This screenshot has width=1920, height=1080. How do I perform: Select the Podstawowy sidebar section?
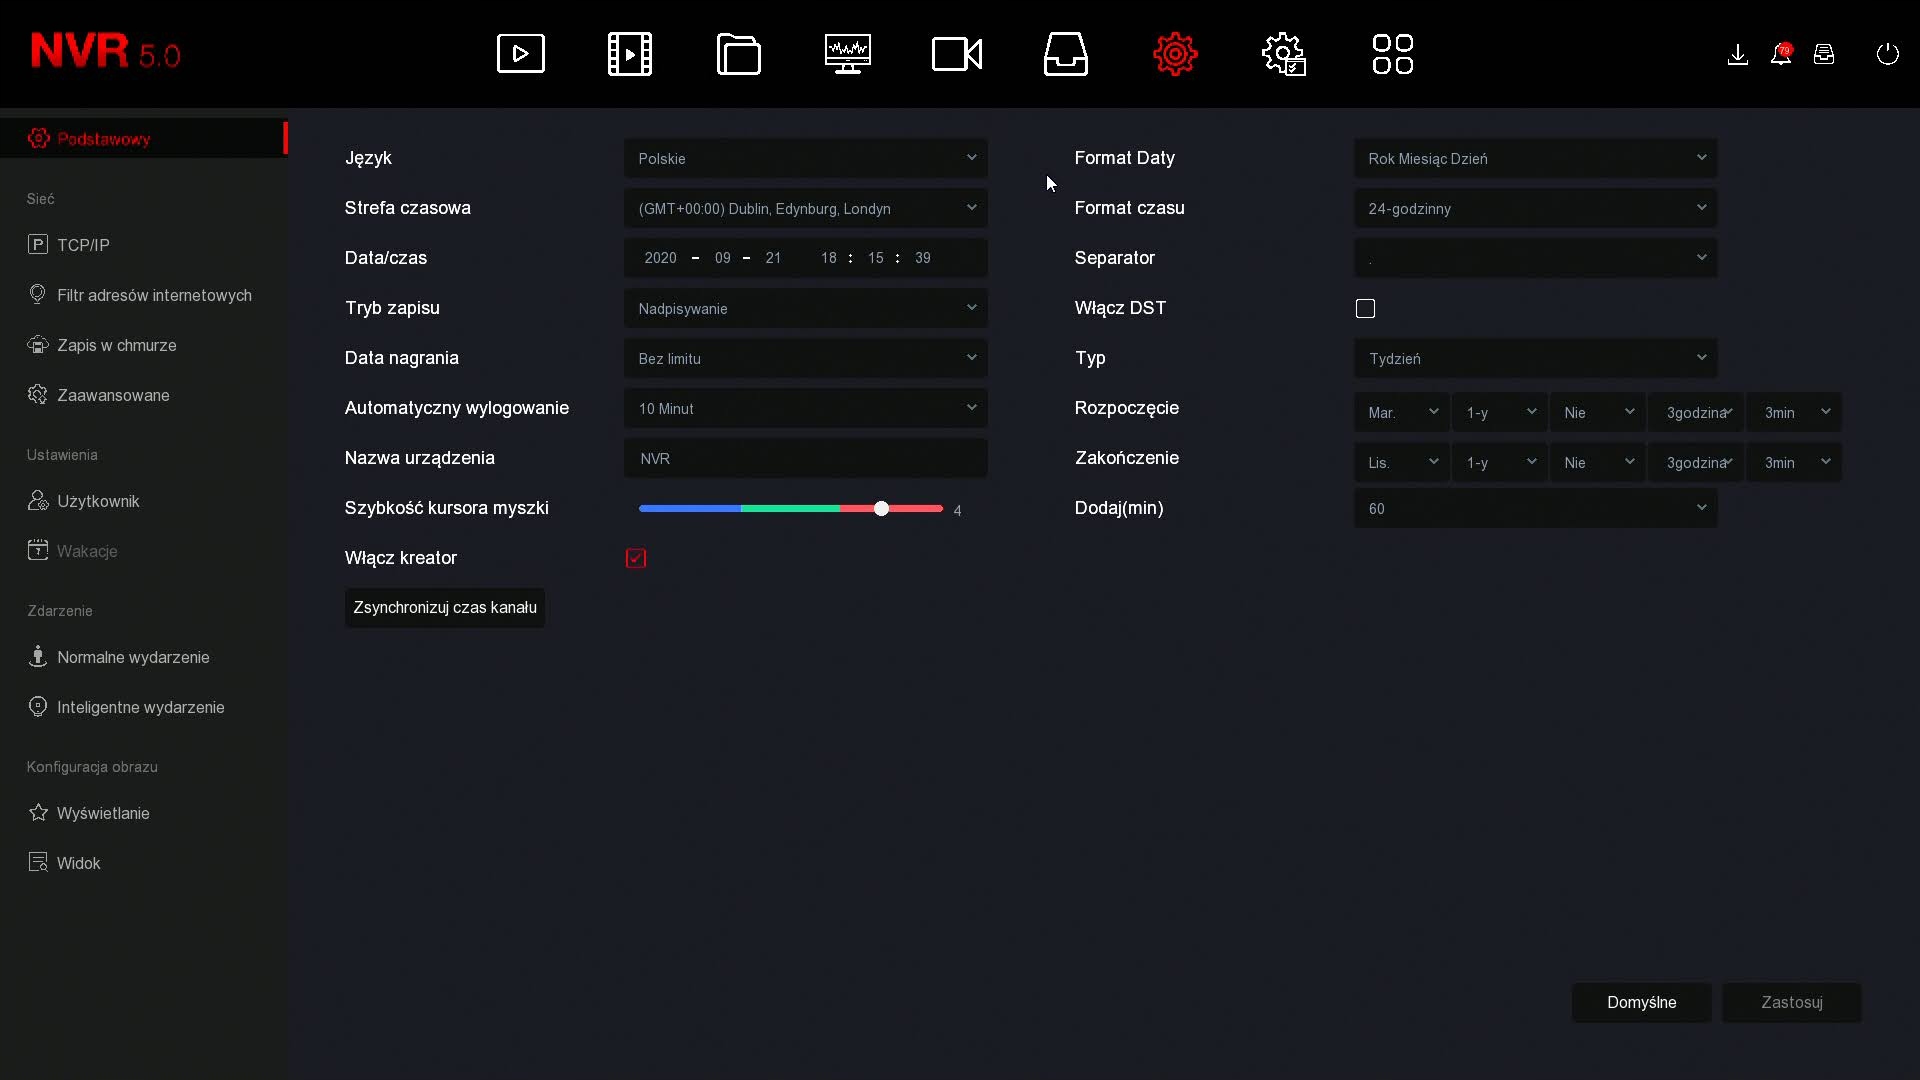tap(104, 138)
